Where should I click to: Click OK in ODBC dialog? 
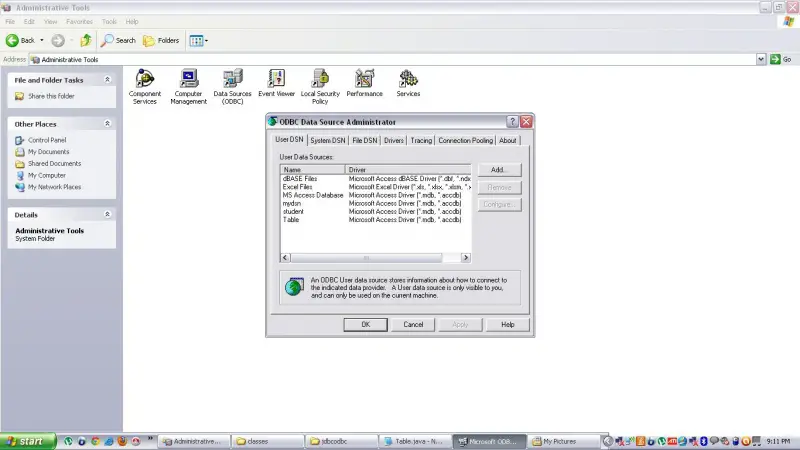(365, 324)
